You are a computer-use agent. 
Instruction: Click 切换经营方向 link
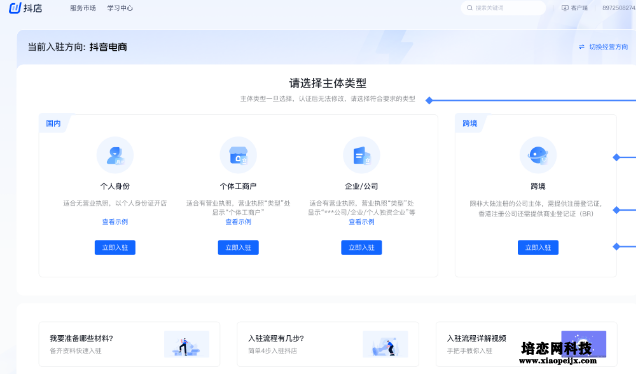tap(608, 47)
